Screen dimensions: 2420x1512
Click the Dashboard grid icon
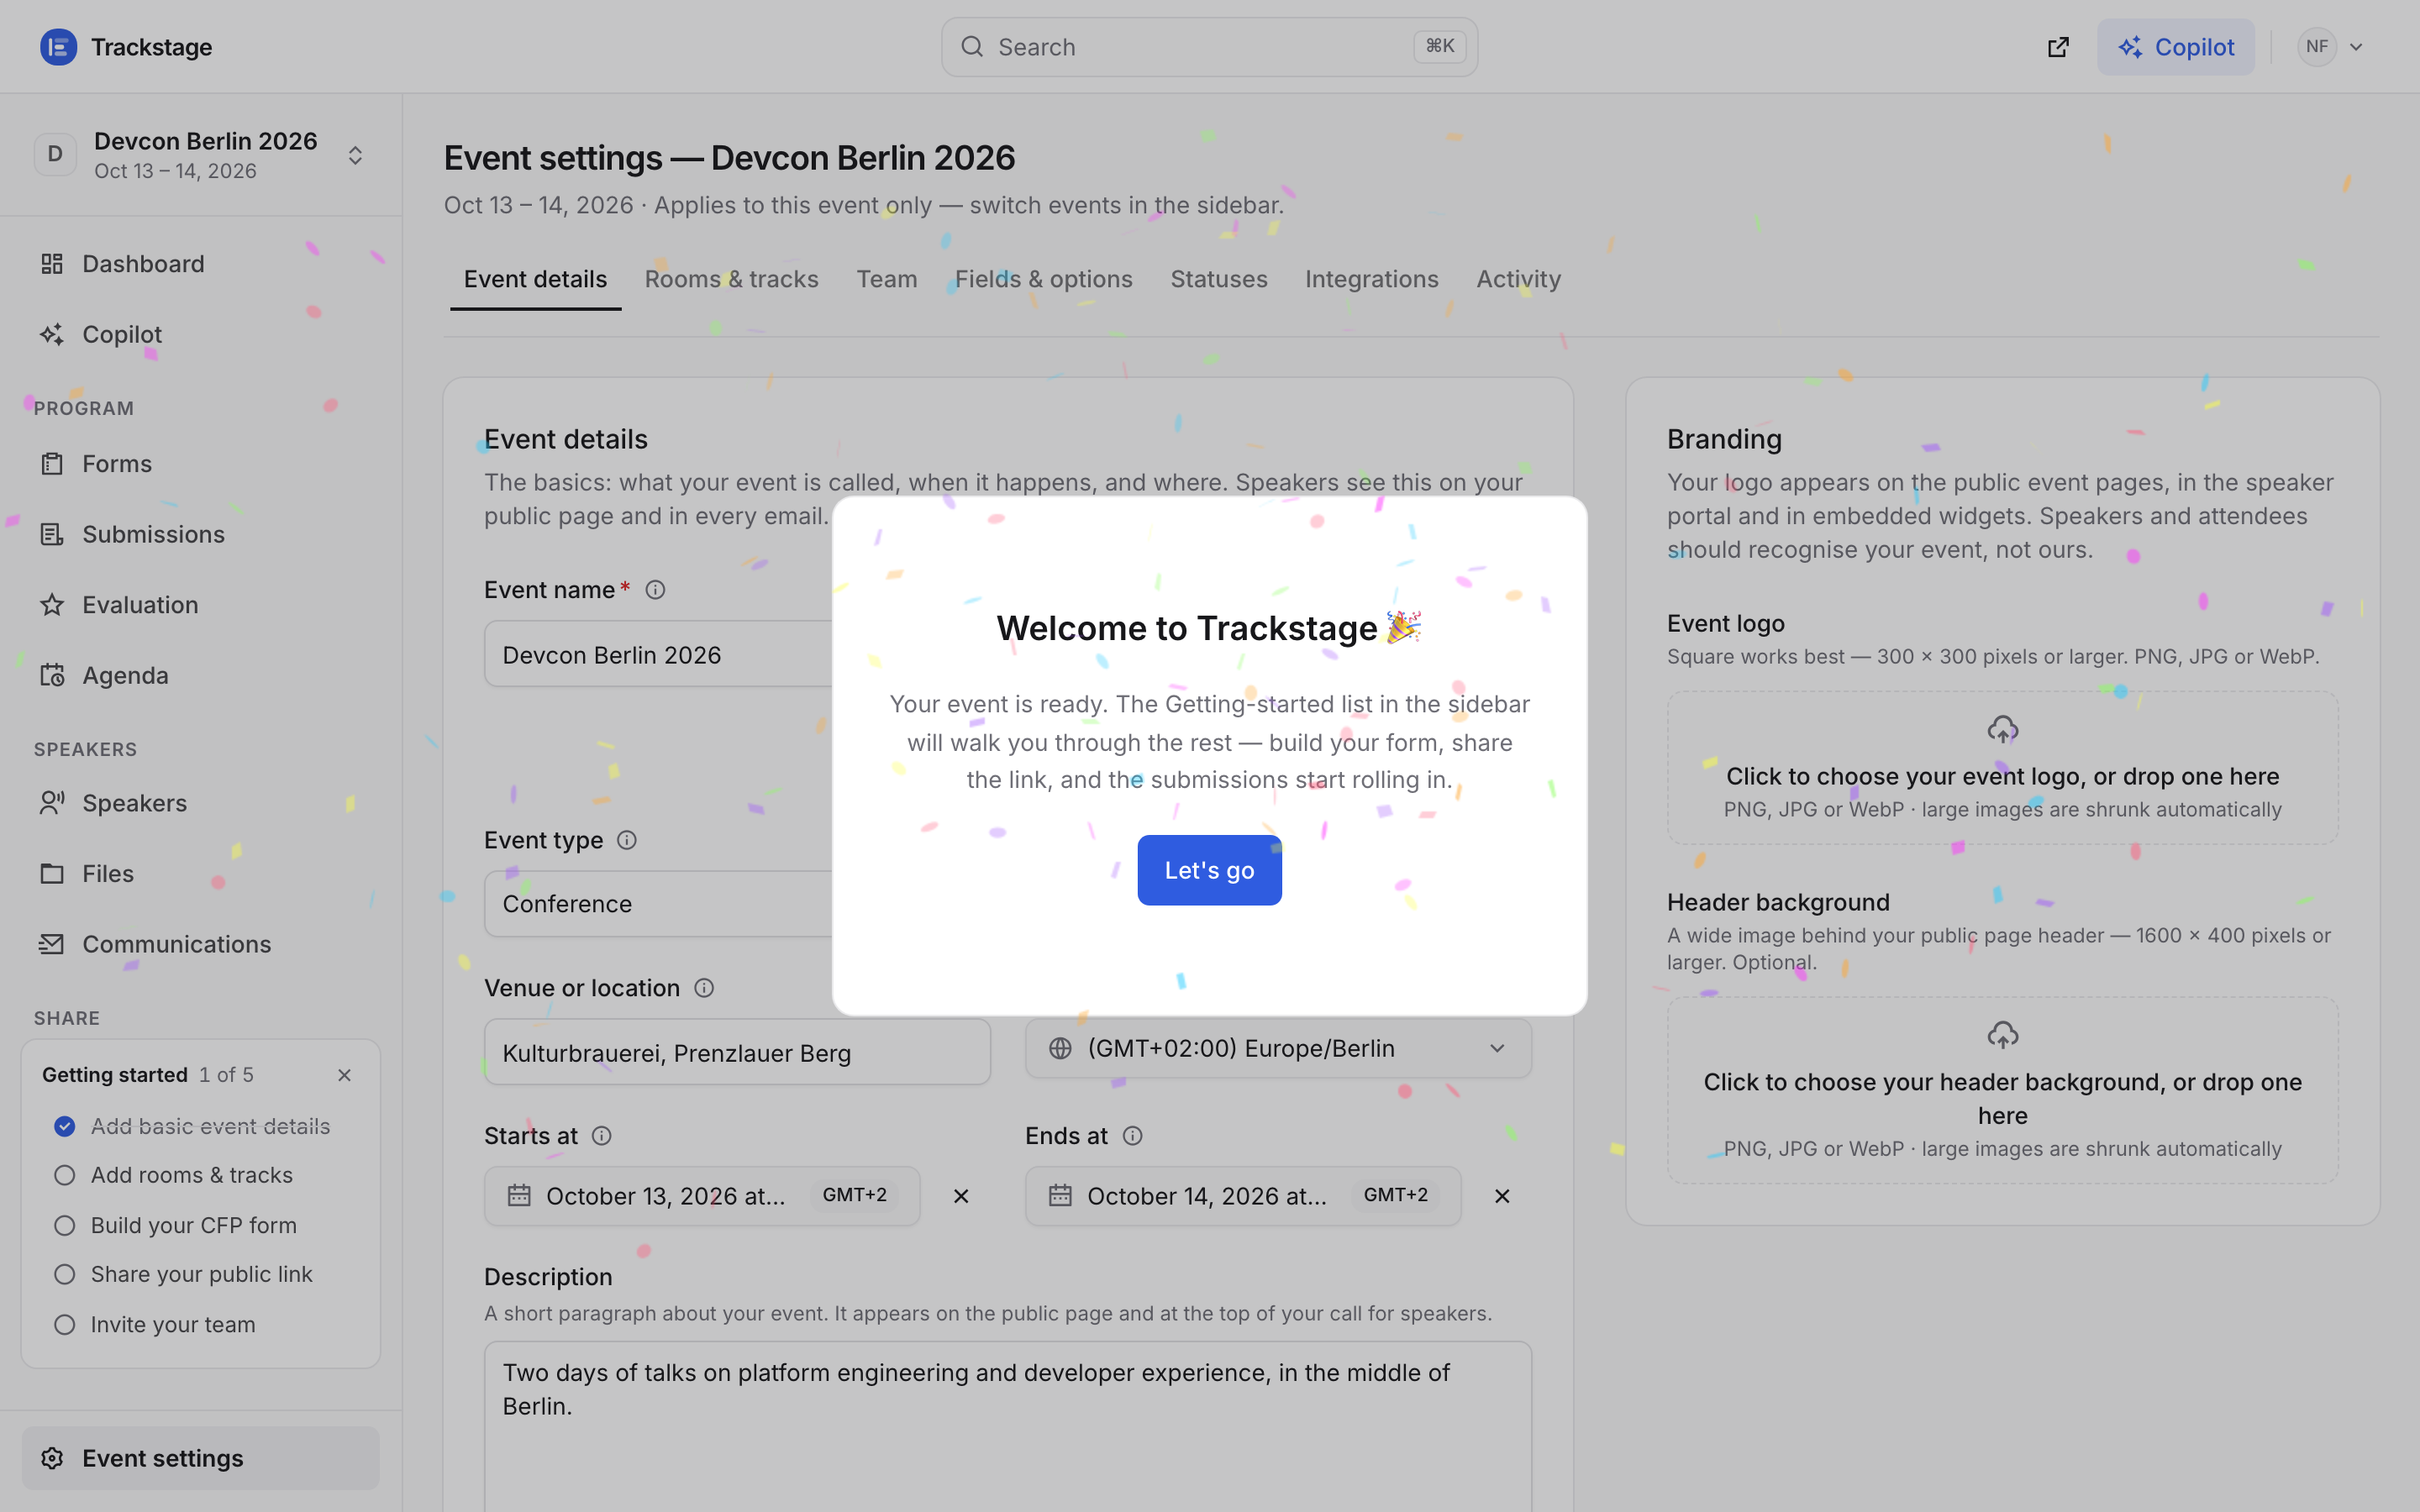(52, 264)
